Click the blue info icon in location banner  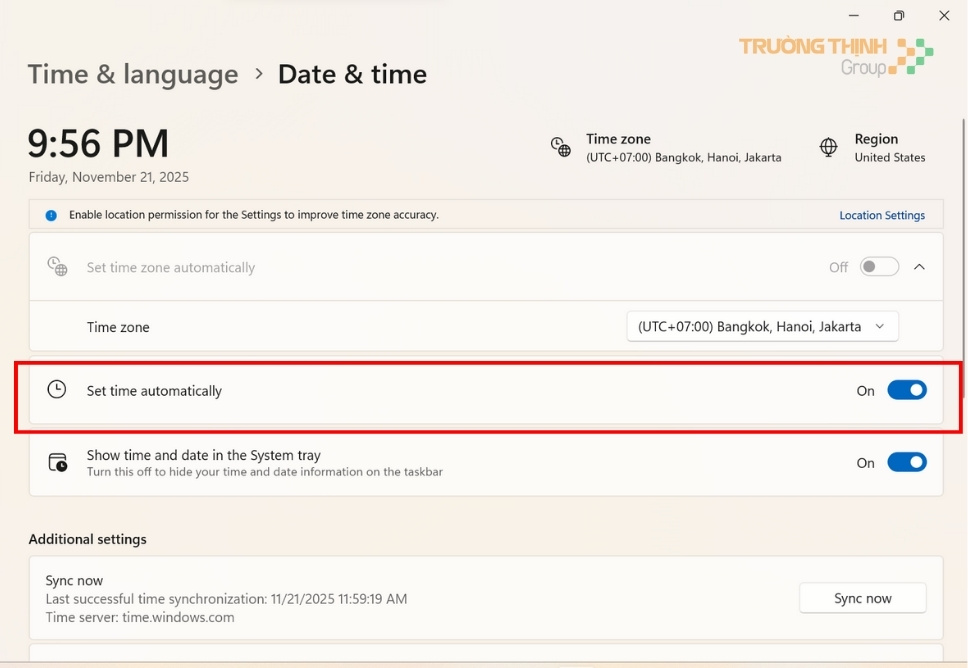point(51,215)
